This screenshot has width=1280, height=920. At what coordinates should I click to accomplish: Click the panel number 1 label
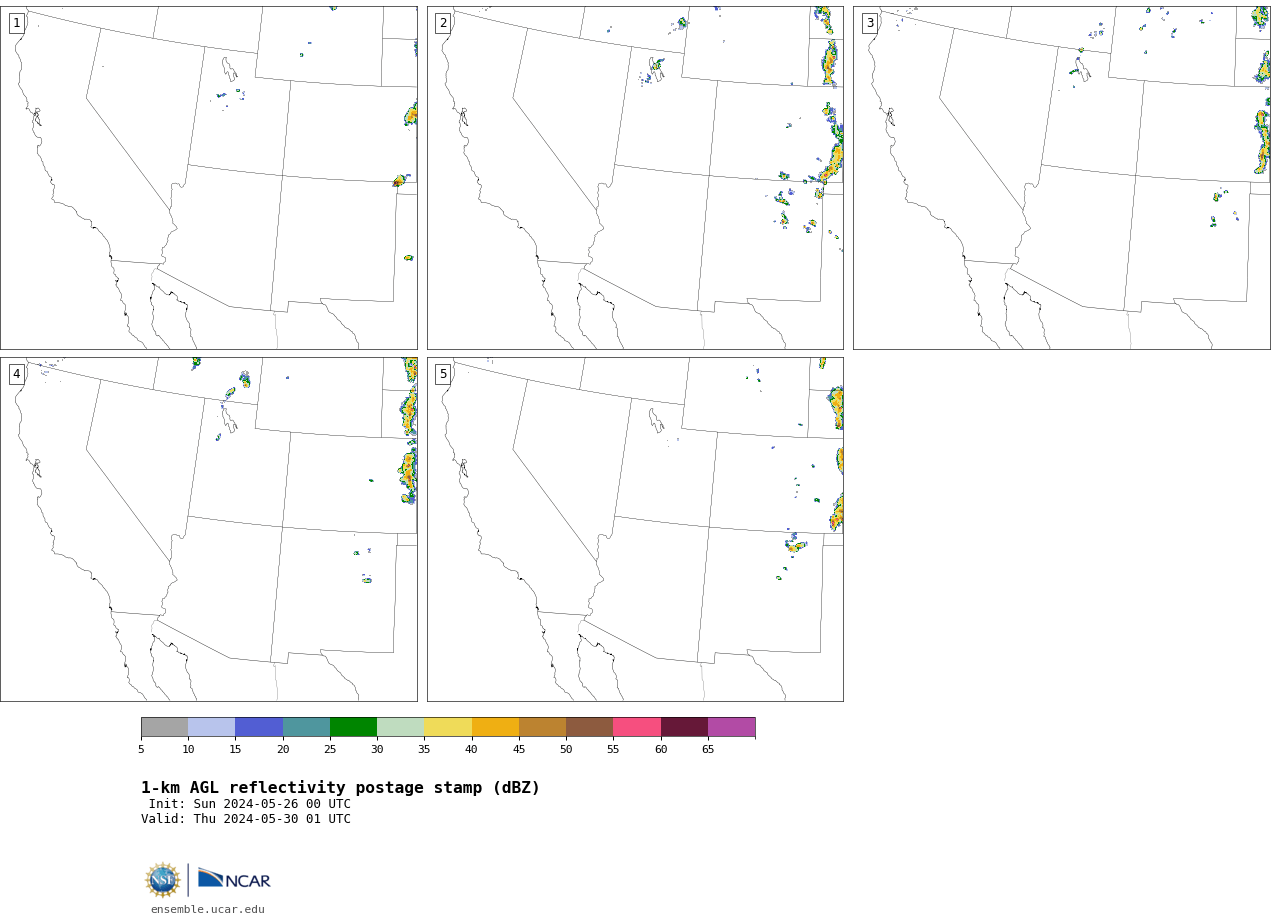coord(16,23)
